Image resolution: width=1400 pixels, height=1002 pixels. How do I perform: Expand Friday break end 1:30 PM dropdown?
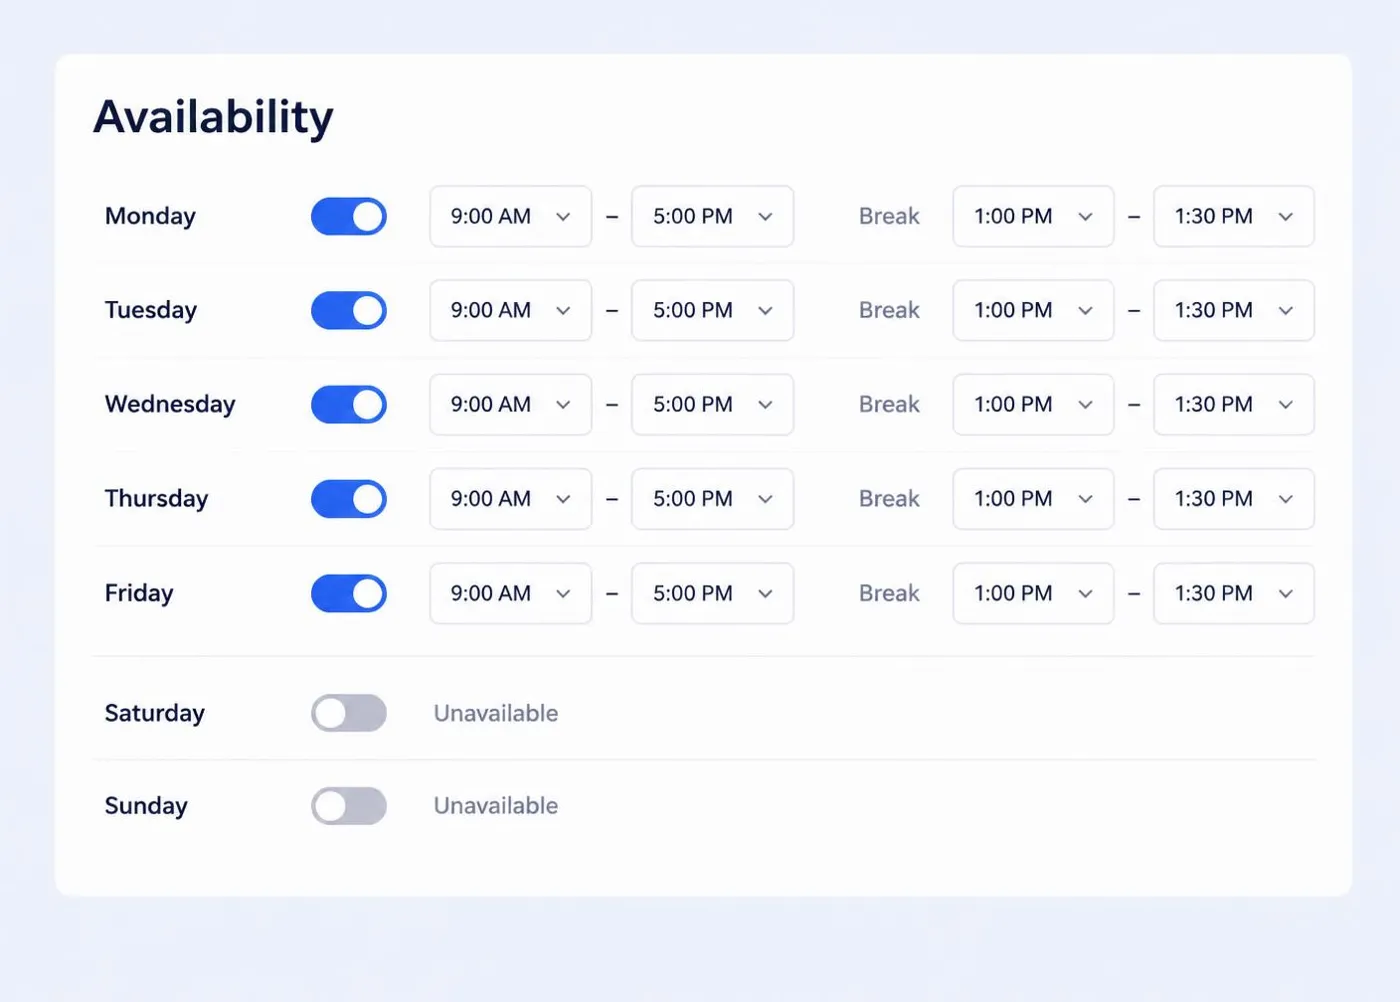1234,593
